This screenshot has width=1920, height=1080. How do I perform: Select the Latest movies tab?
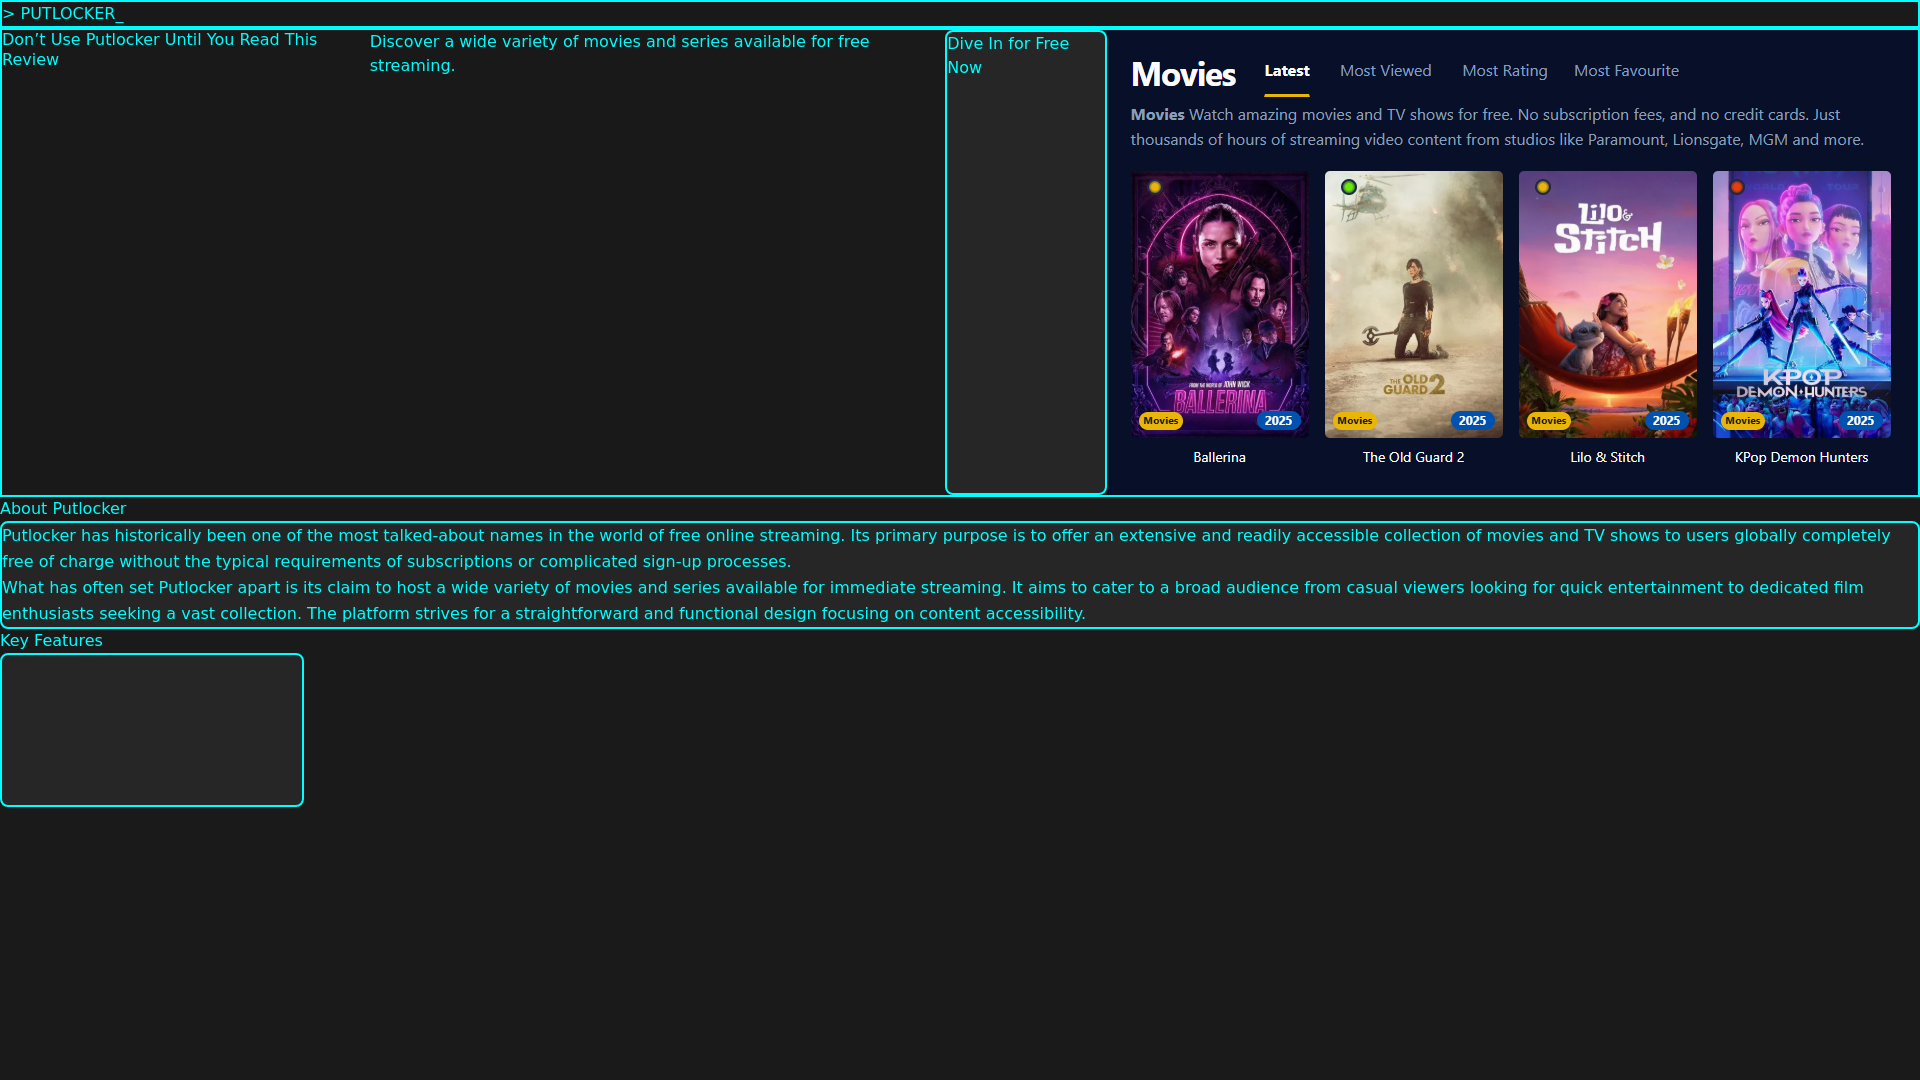(1287, 71)
